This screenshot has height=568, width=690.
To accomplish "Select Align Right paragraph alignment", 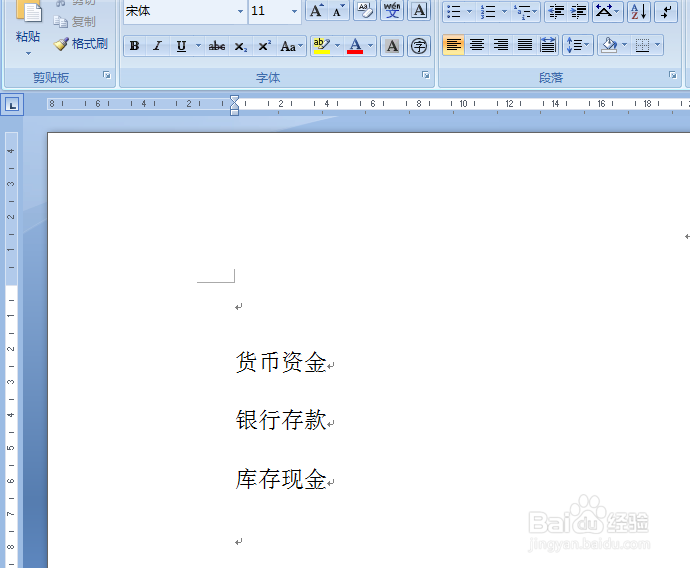I will [x=501, y=45].
